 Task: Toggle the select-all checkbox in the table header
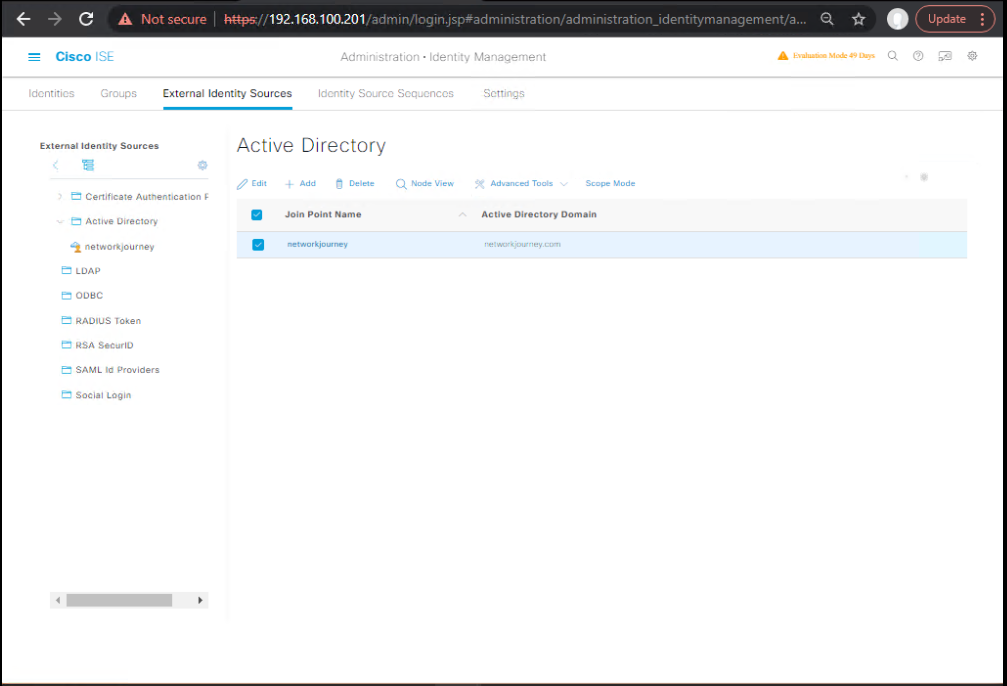(x=257, y=215)
